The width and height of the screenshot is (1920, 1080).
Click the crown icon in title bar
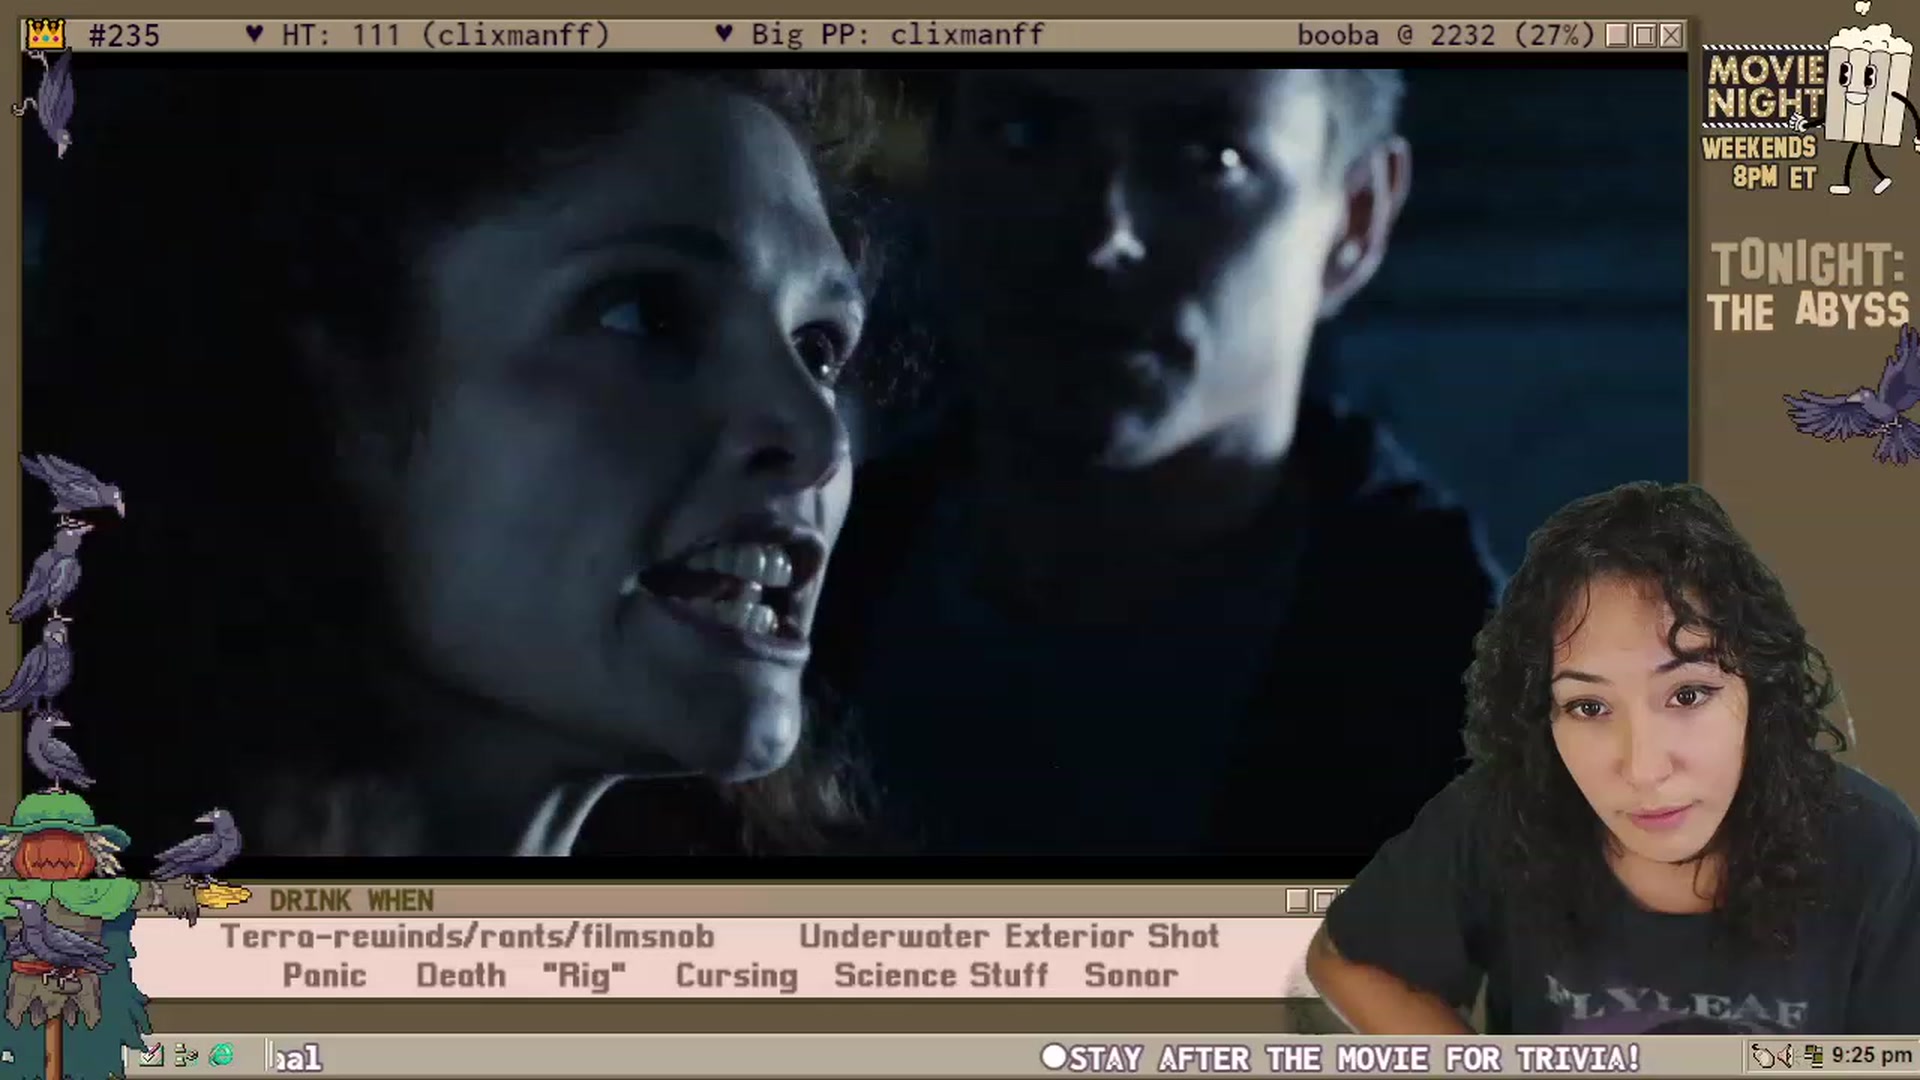tap(46, 35)
